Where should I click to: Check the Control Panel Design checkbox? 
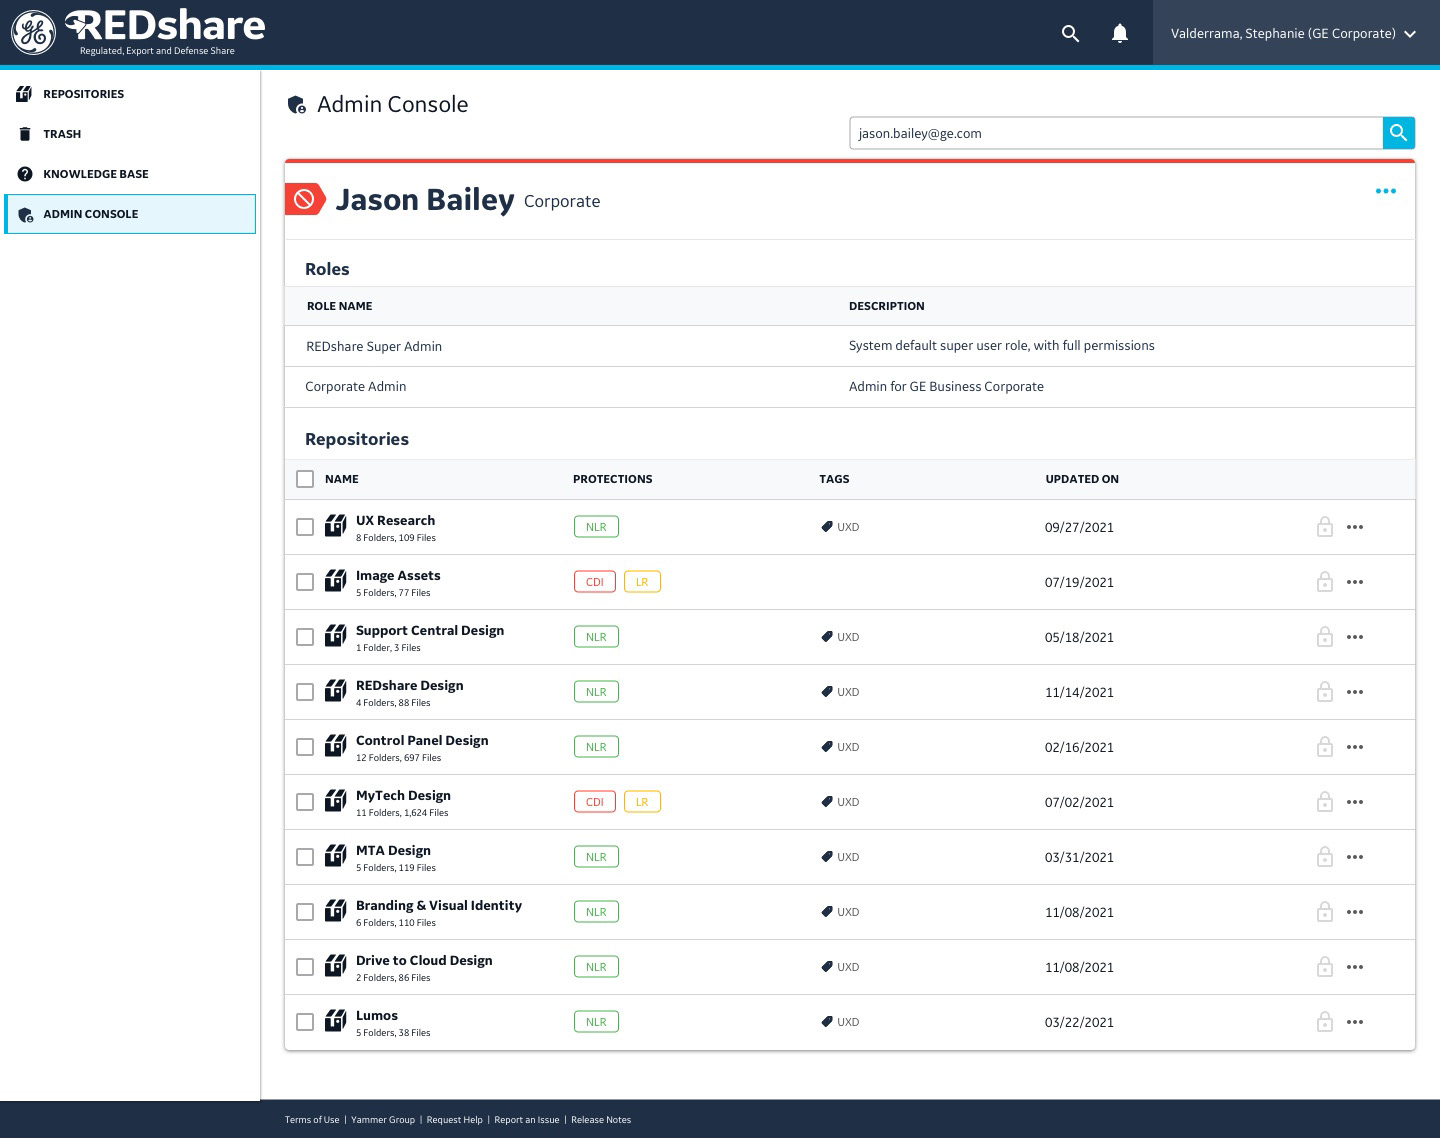(305, 747)
